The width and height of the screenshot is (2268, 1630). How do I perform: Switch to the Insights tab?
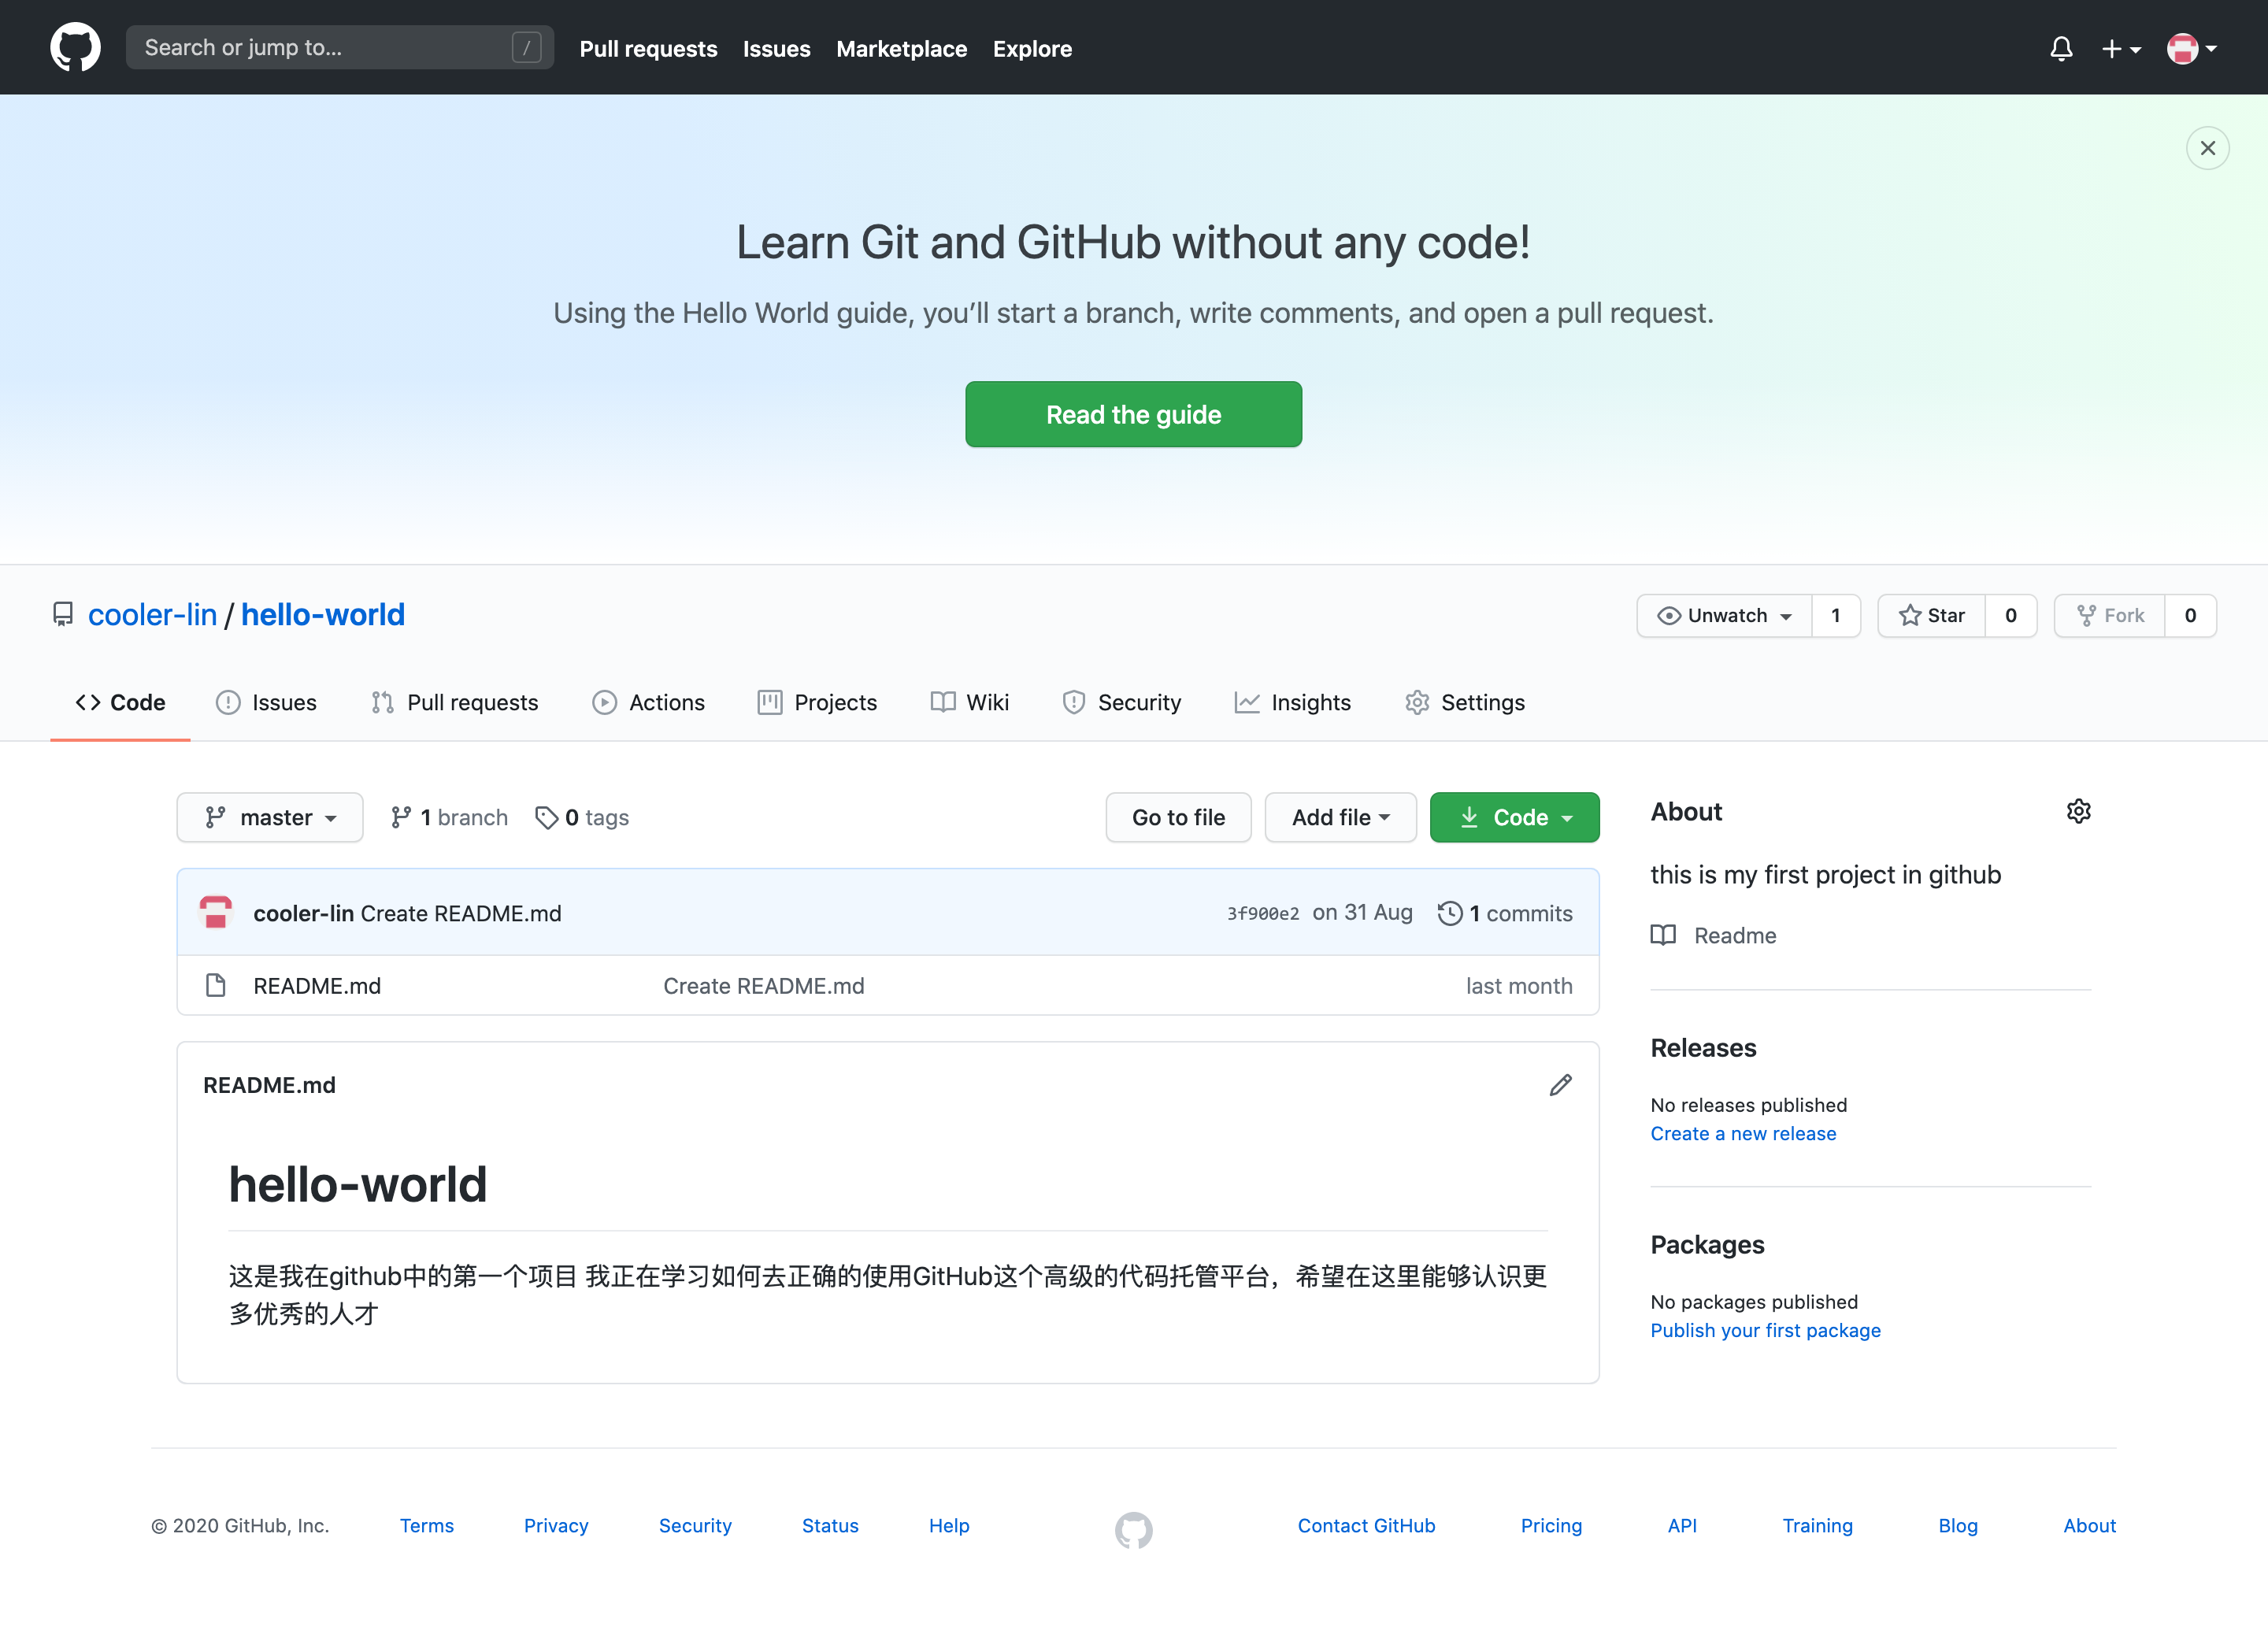[1292, 703]
